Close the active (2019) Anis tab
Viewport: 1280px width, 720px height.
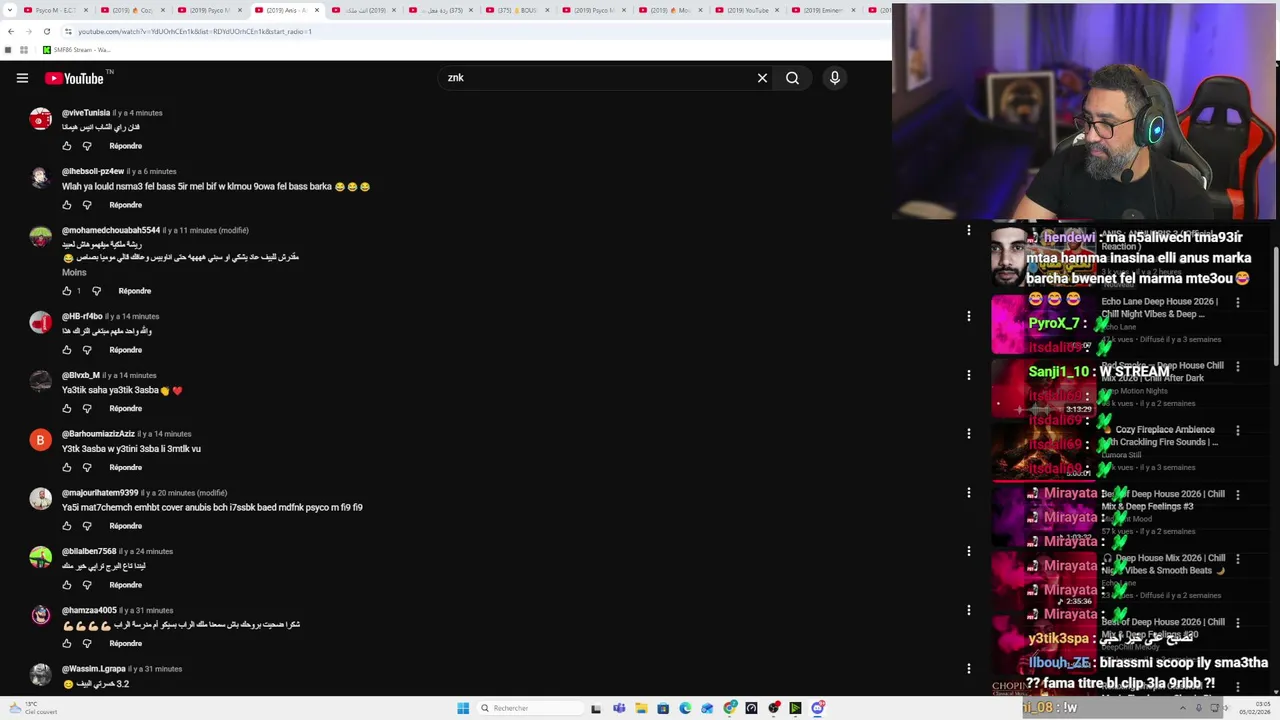click(317, 10)
